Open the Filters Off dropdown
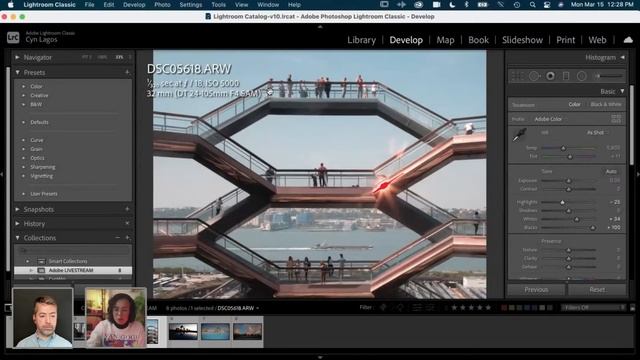 pyautogui.click(x=593, y=308)
